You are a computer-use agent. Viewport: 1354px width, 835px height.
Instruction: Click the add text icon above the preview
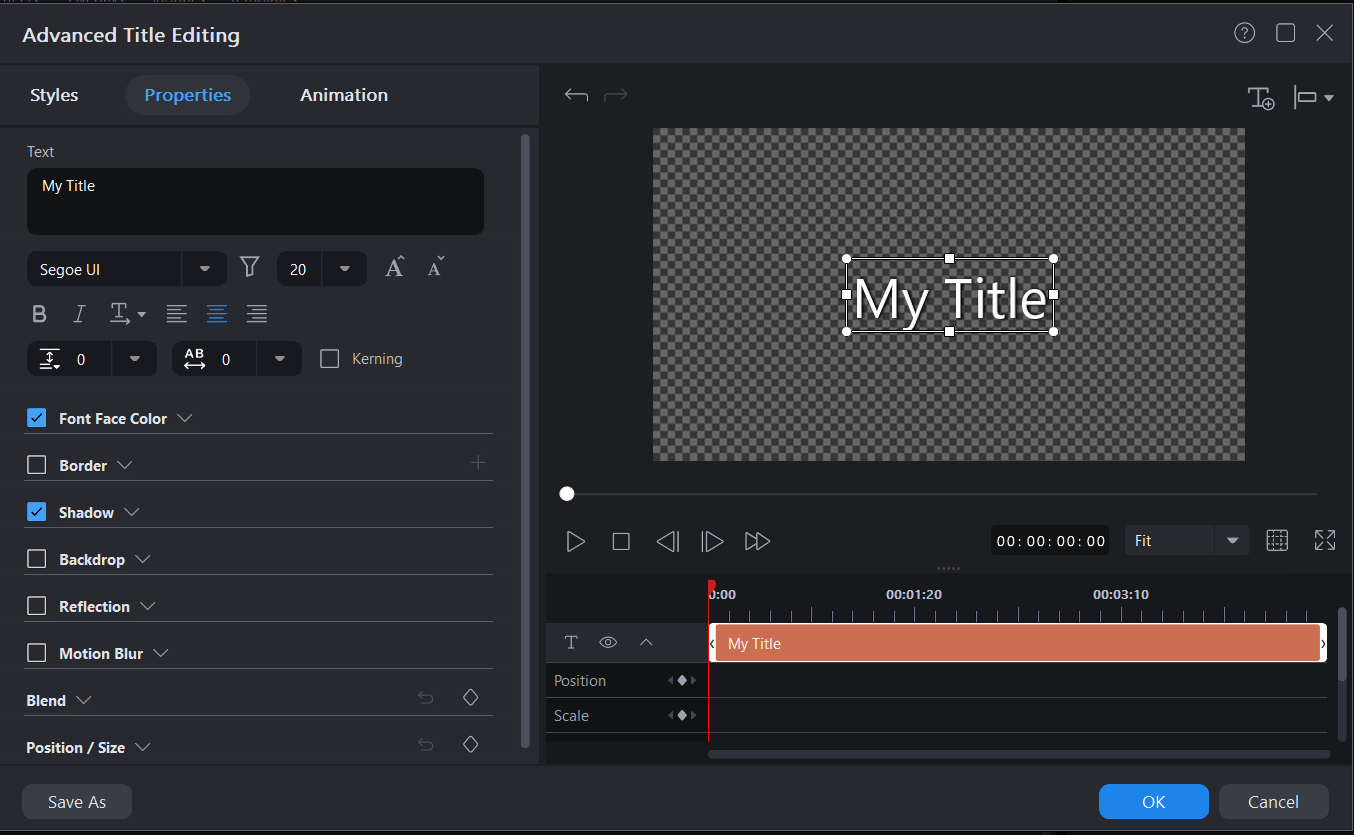[1262, 97]
